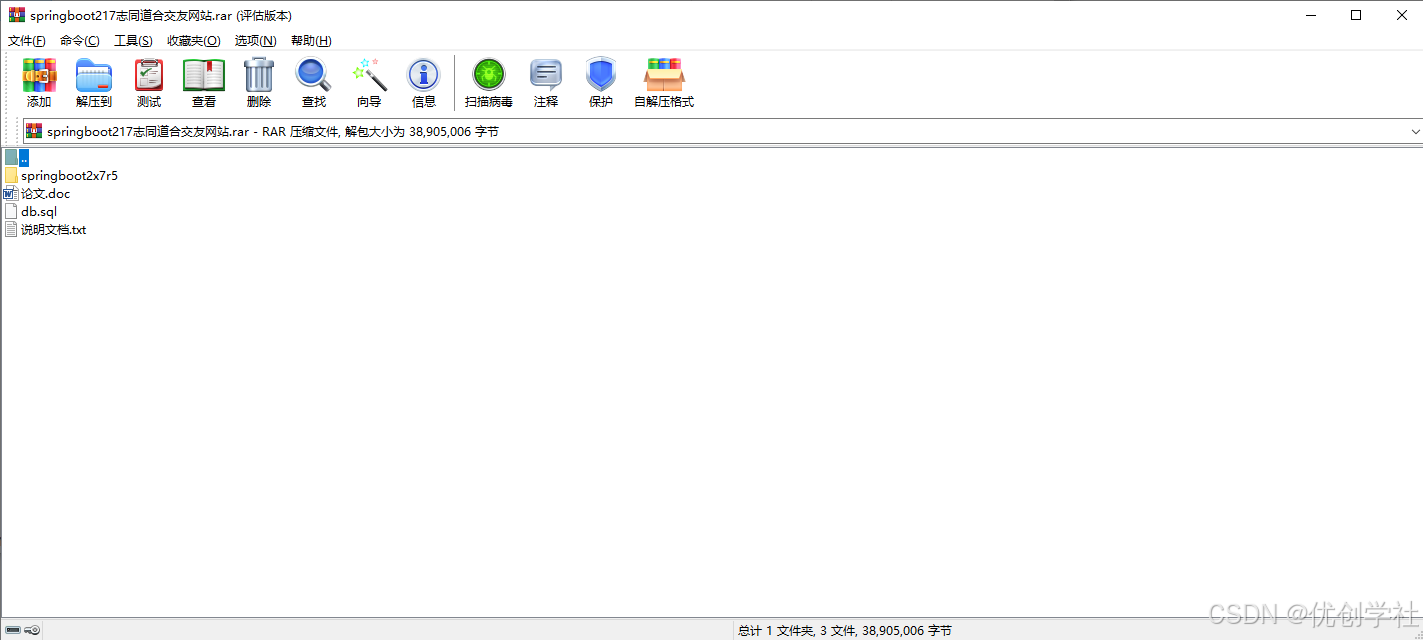Click the WinRAR app icon in title bar
The height and width of the screenshot is (640, 1423).
[x=17, y=15]
